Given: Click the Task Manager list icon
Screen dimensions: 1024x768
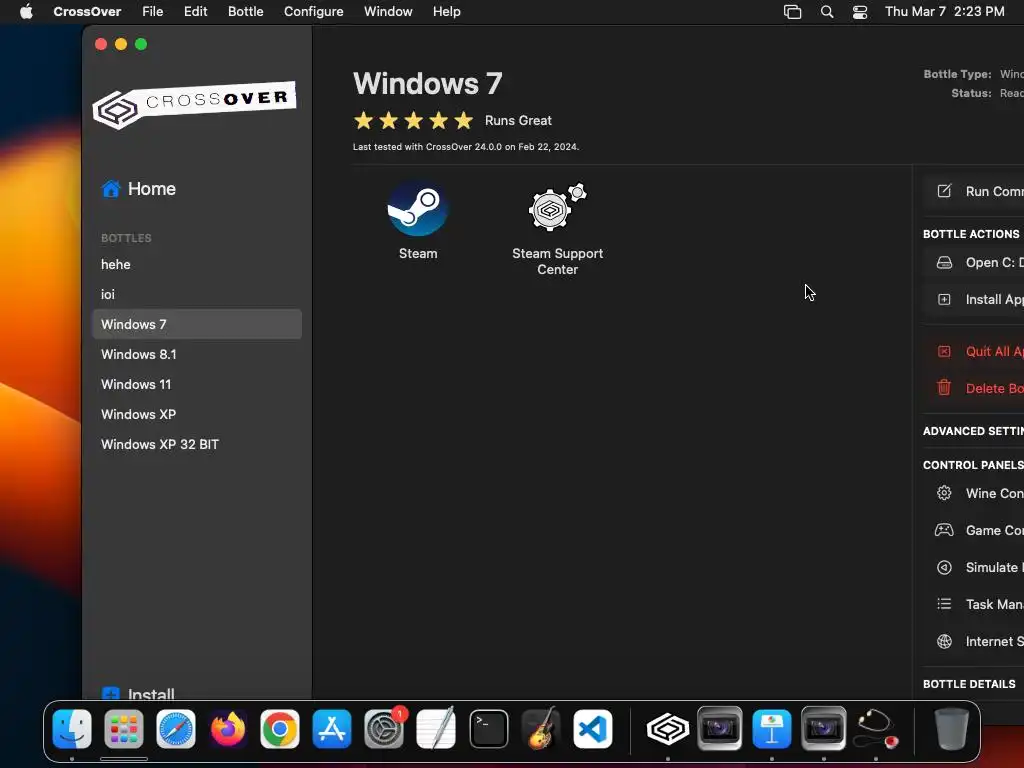Looking at the screenshot, I should coord(944,604).
